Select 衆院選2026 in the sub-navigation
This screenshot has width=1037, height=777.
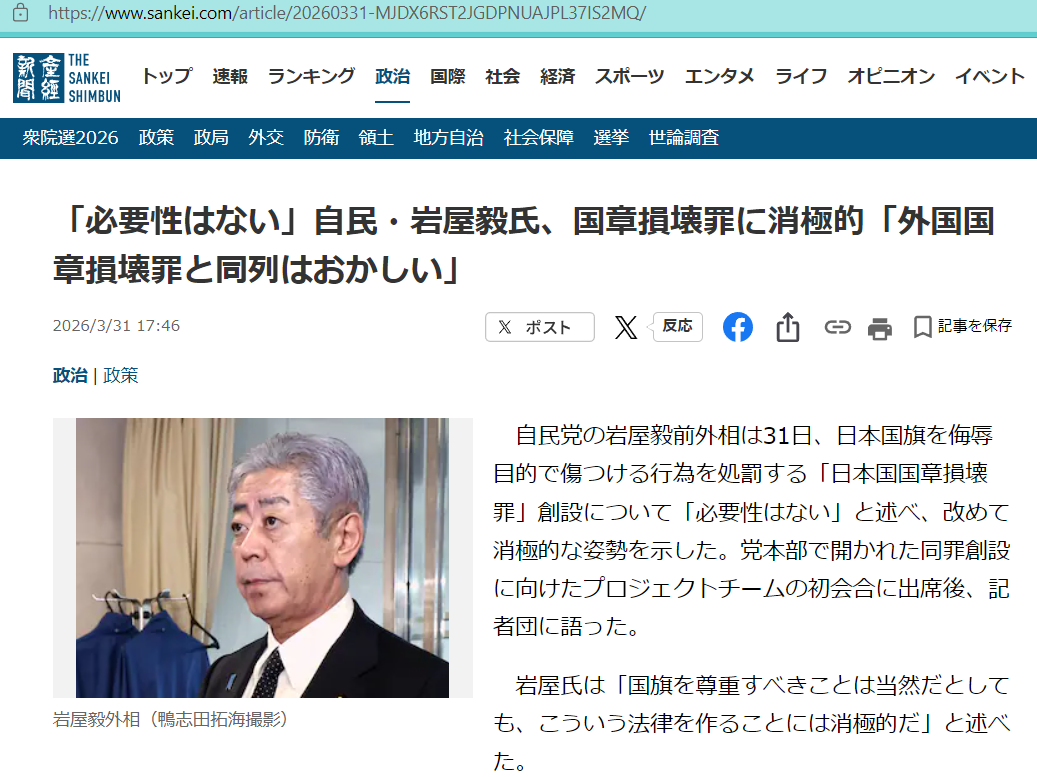70,138
